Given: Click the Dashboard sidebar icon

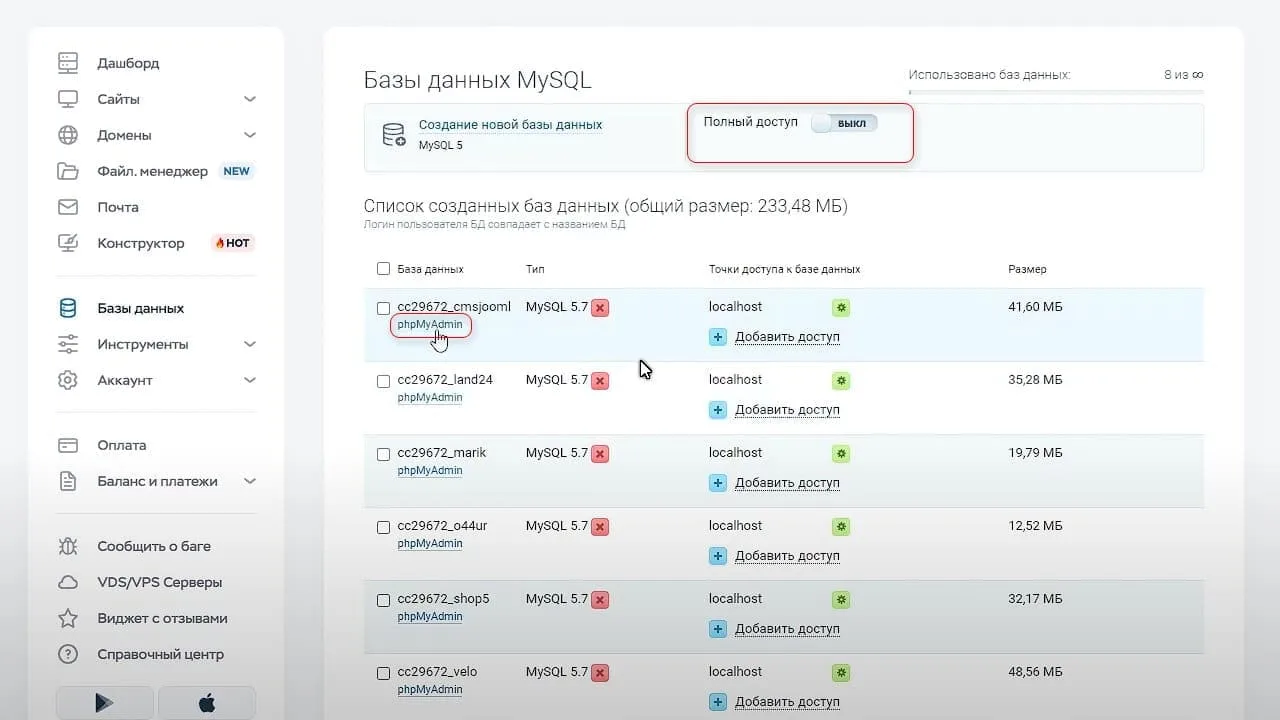Looking at the screenshot, I should 68,63.
